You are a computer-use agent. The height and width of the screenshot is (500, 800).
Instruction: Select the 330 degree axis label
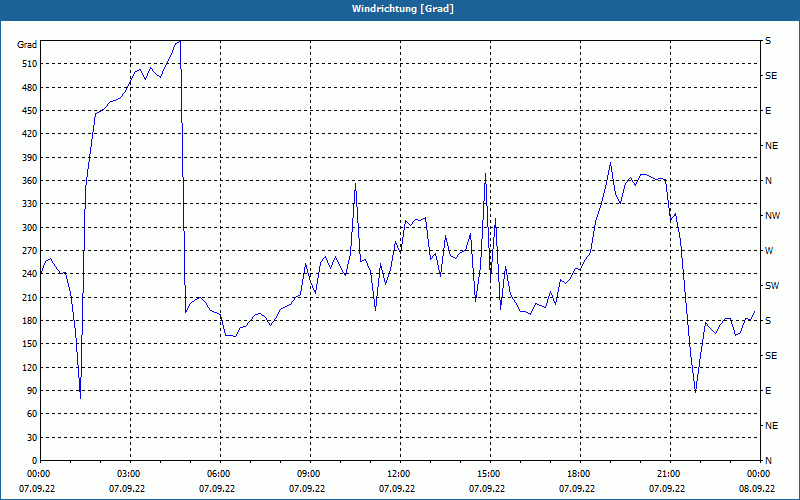[29, 204]
